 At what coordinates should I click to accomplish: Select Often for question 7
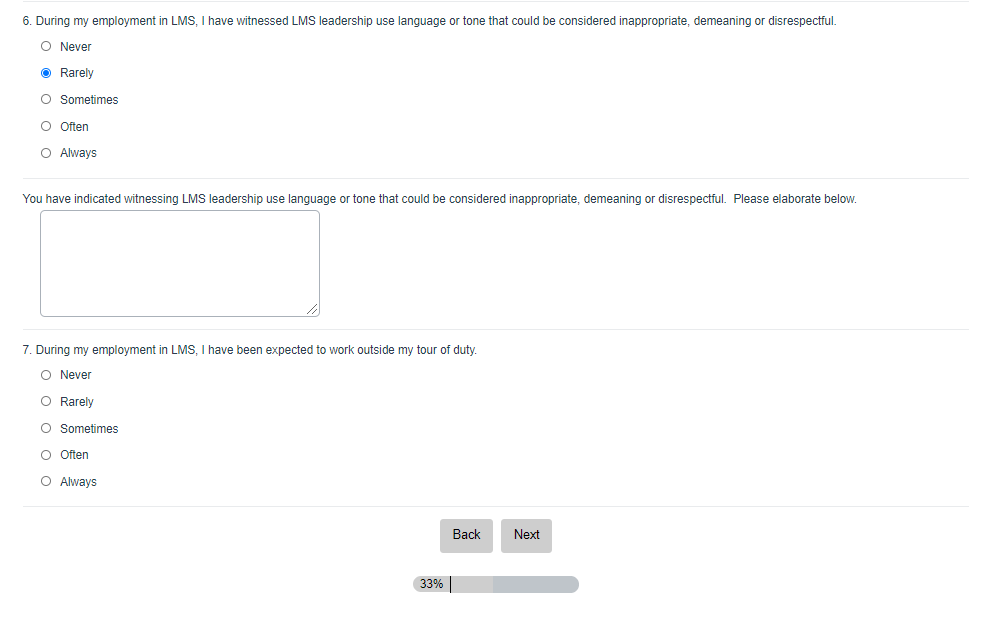pyautogui.click(x=46, y=455)
